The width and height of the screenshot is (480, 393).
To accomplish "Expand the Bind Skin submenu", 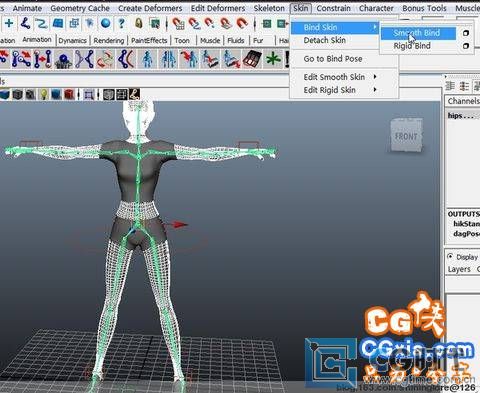I will click(335, 27).
